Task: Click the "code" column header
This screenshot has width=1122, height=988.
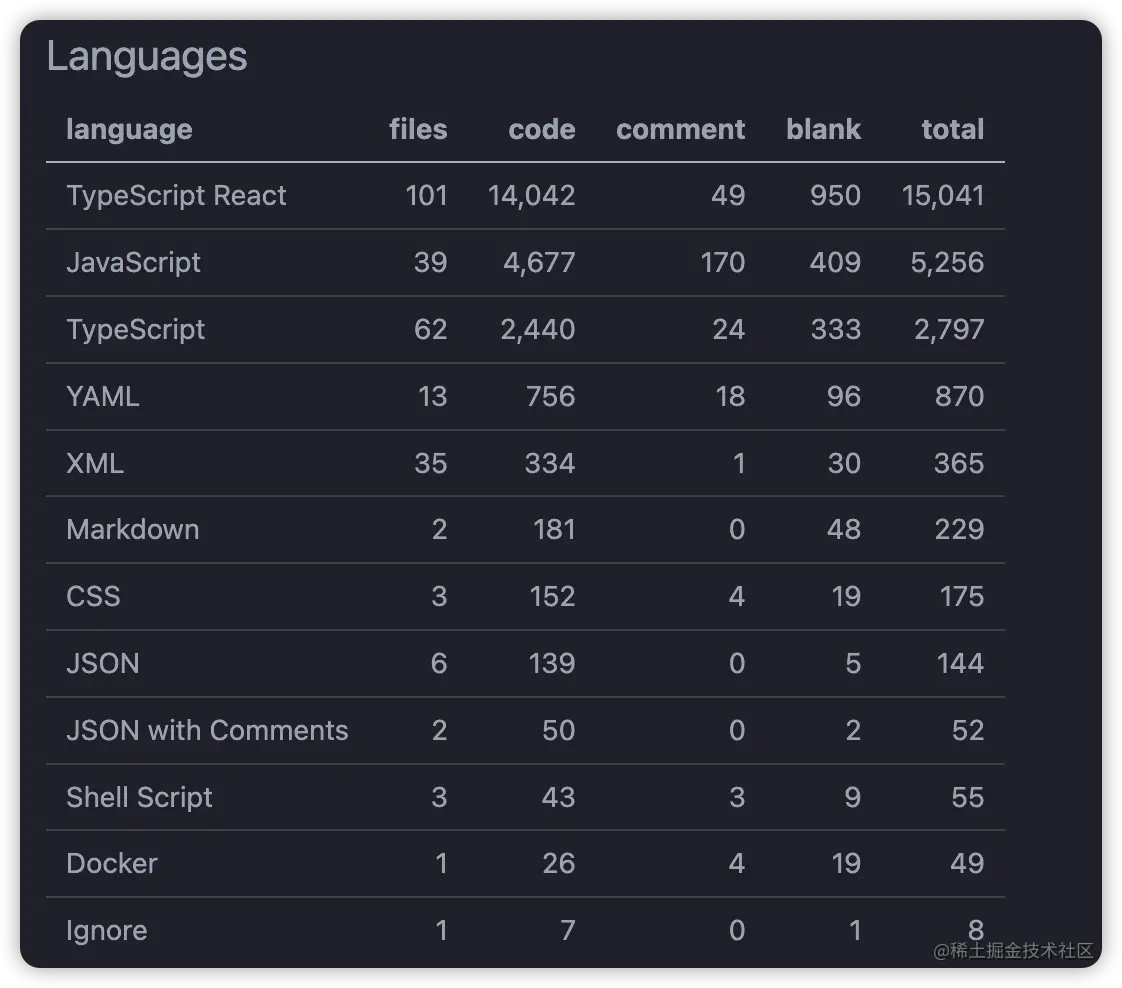Action: tap(541, 129)
